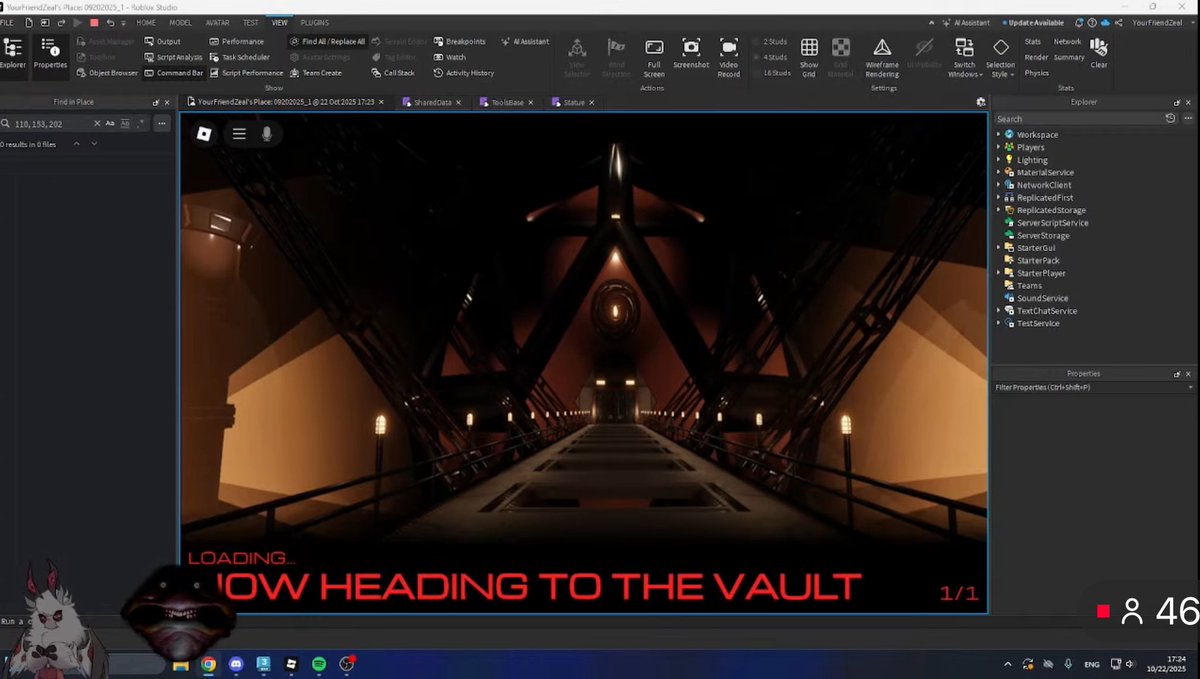The width and height of the screenshot is (1200, 679).
Task: Expand the StarterGui tree node
Action: coord(998,248)
